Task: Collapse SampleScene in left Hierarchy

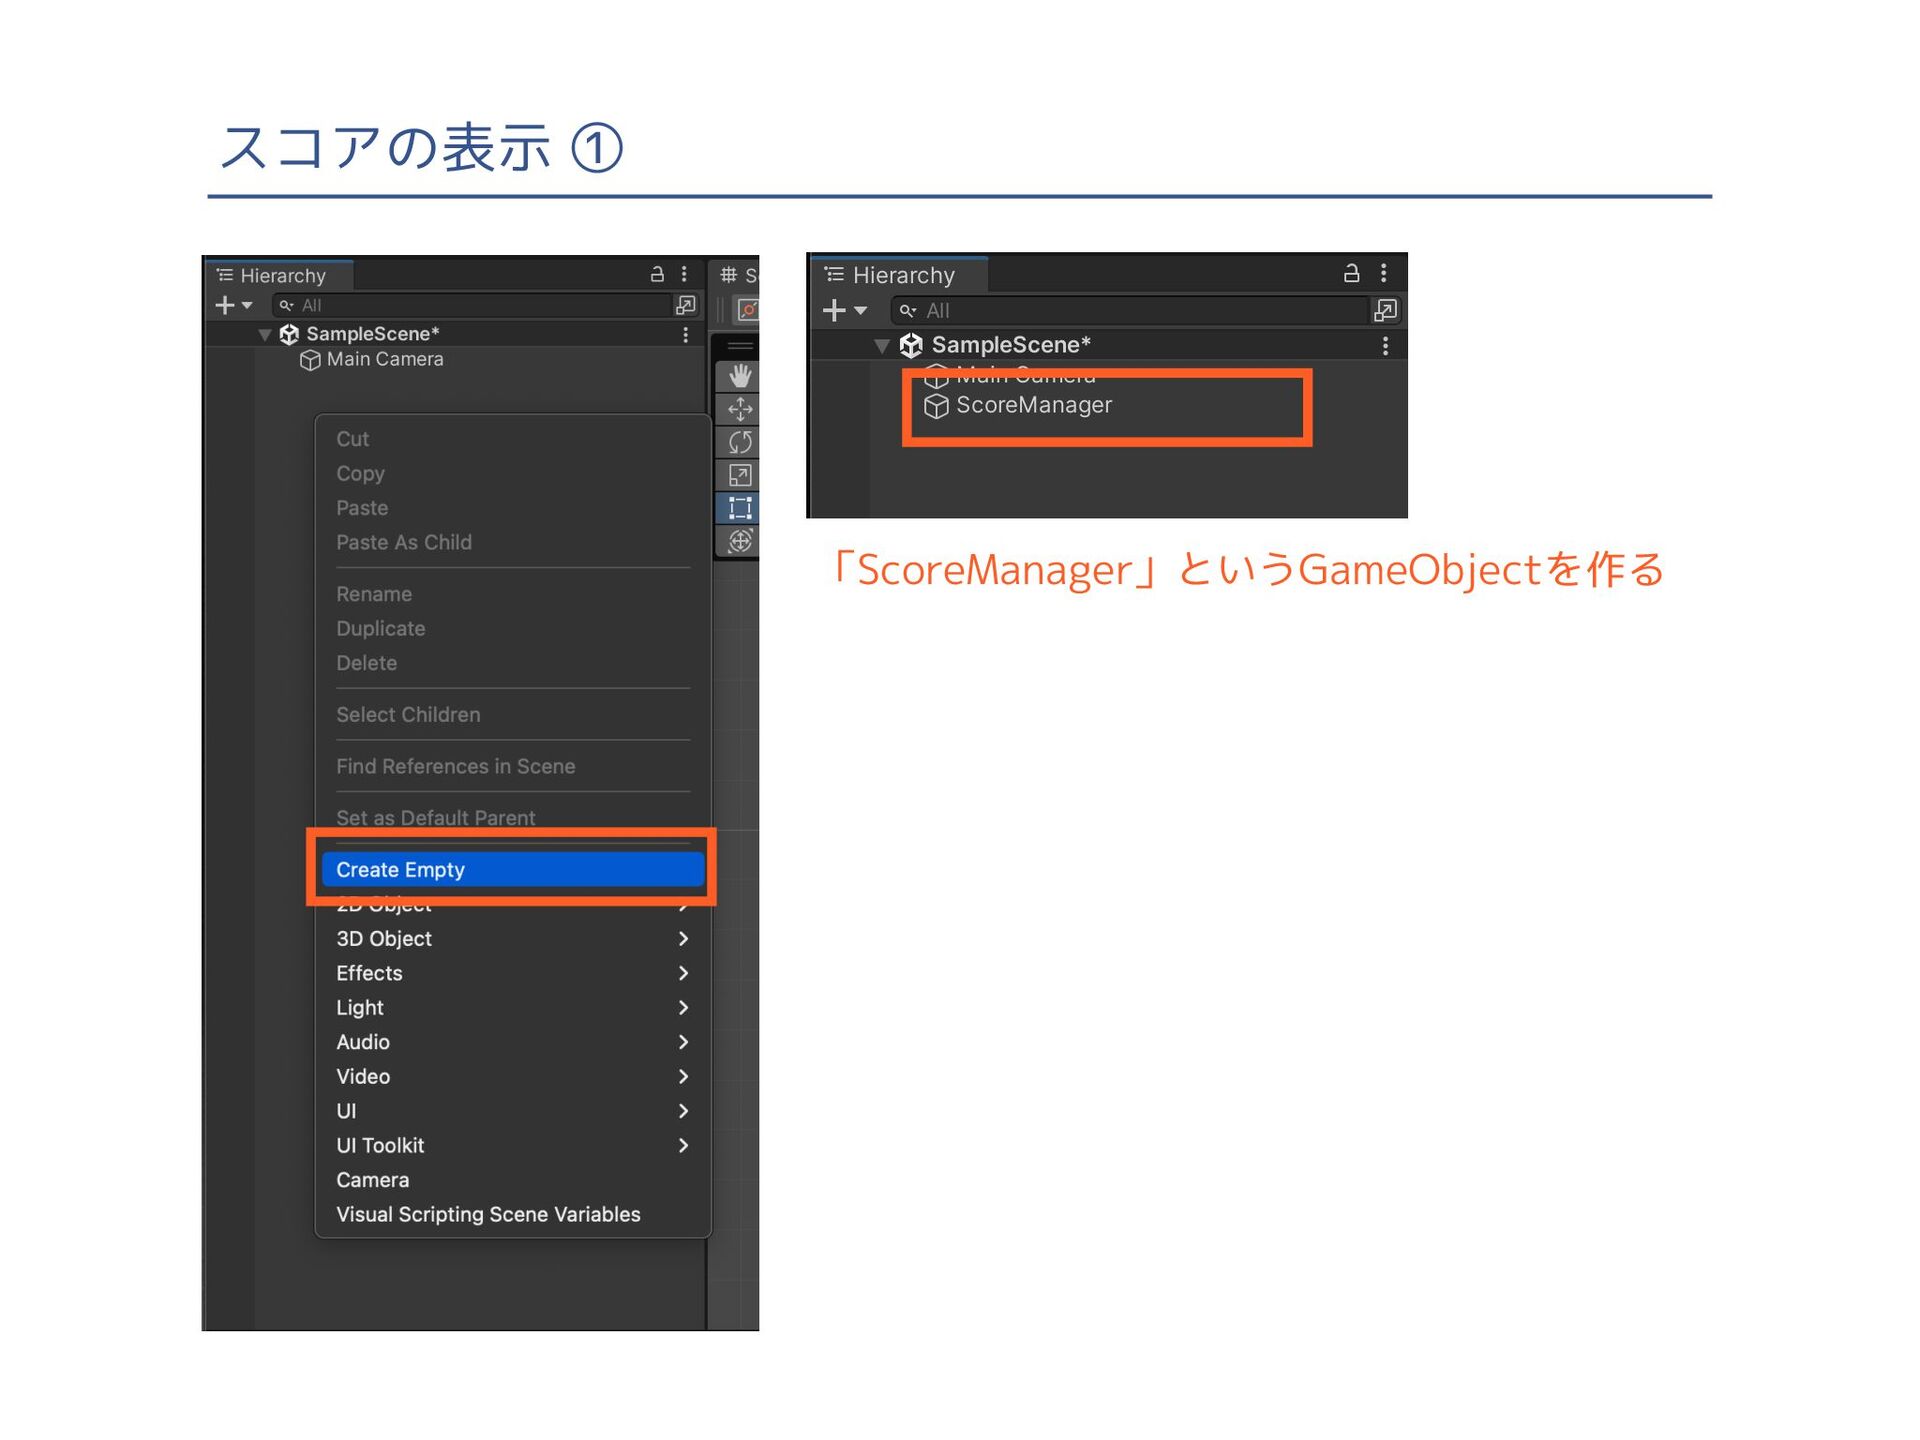Action: pos(265,334)
